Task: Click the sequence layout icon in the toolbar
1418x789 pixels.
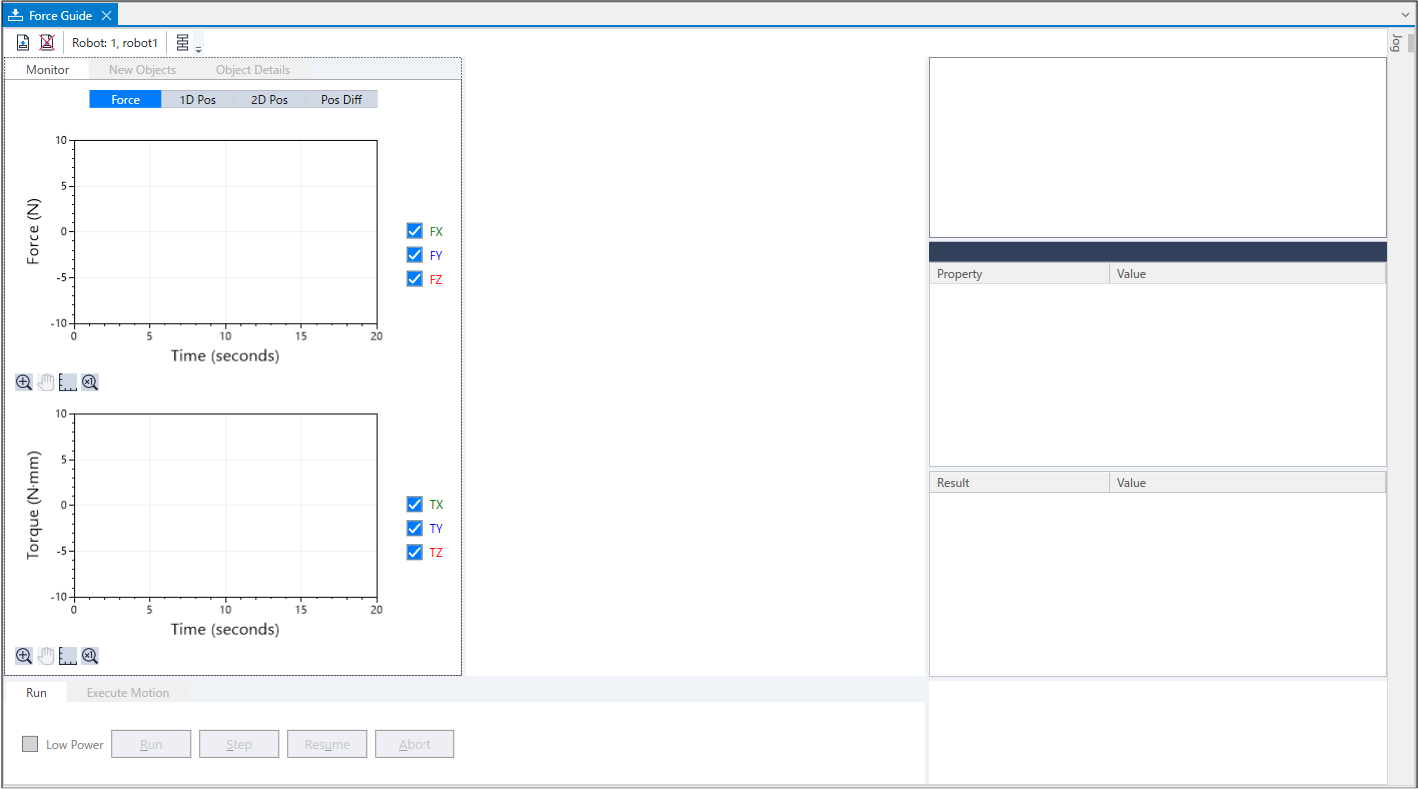Action: [x=183, y=43]
